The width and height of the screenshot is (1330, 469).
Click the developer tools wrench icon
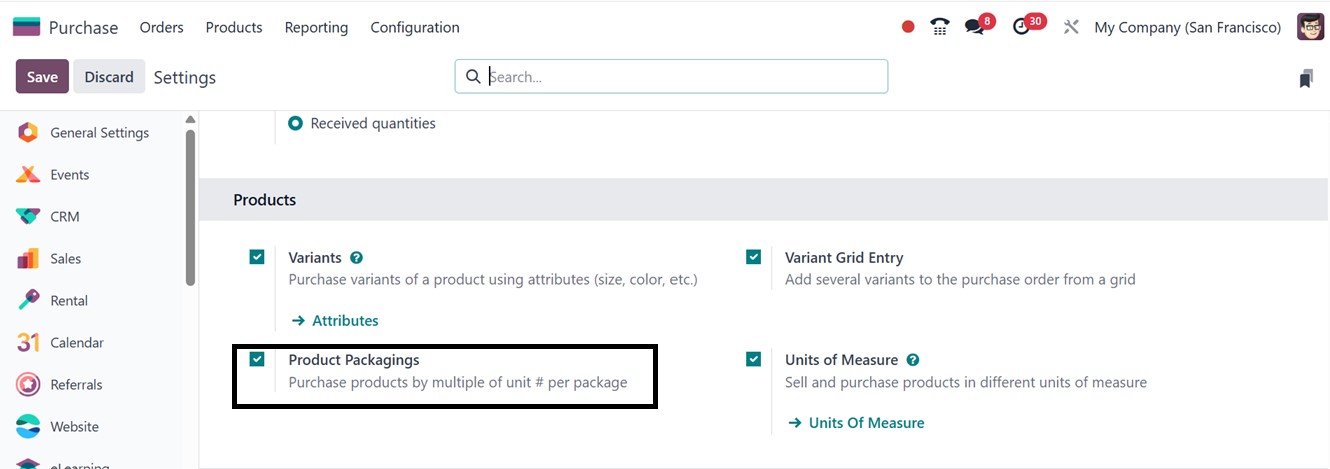(x=1071, y=27)
